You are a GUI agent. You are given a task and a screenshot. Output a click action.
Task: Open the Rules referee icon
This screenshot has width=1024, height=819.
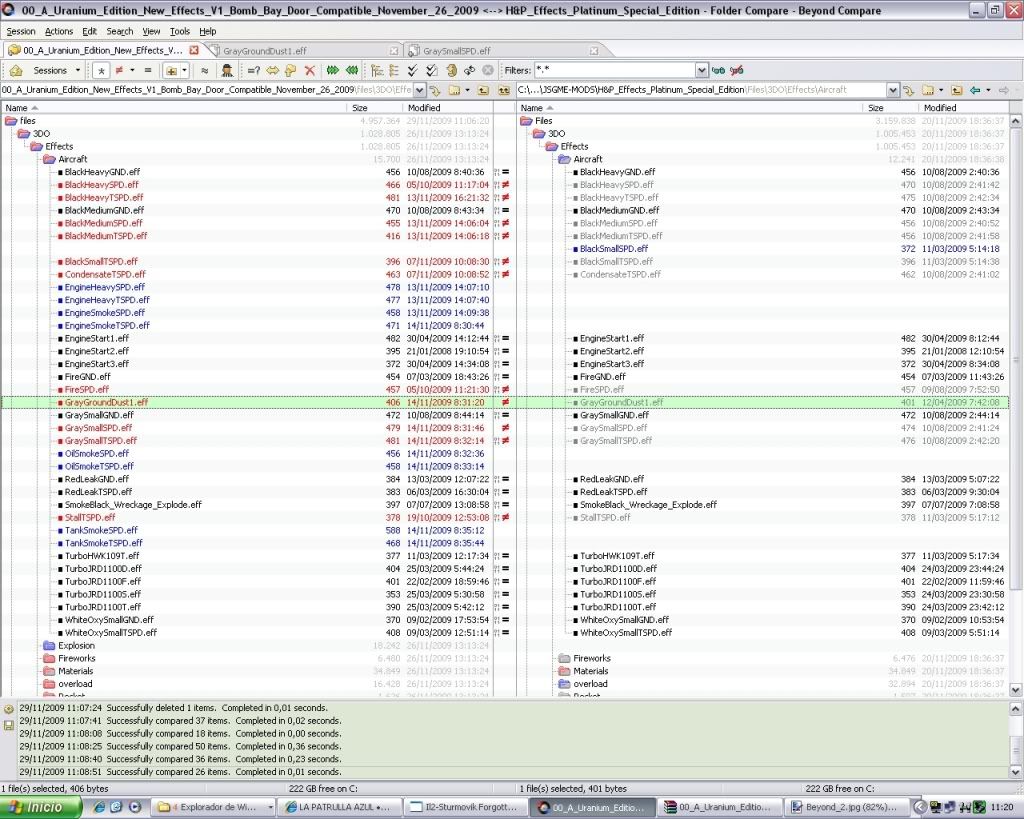pos(227,71)
